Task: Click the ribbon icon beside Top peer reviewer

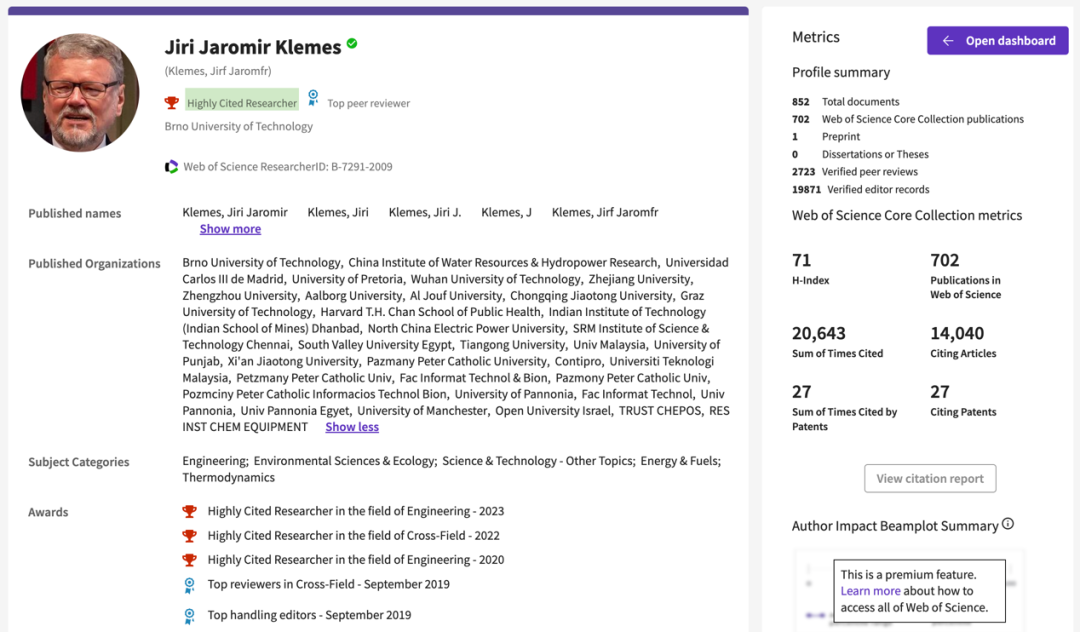Action: [313, 98]
